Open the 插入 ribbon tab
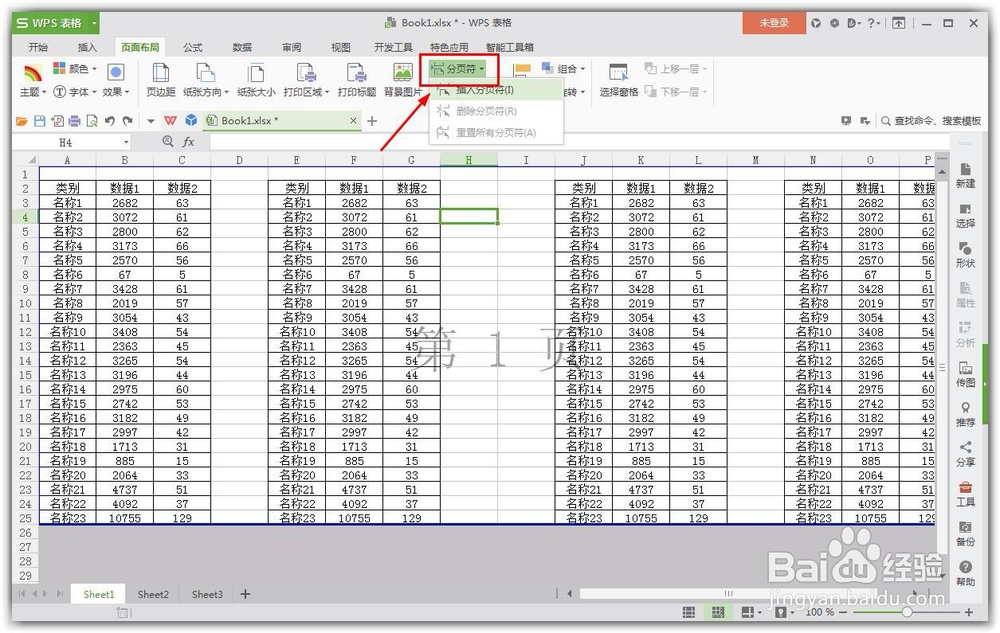This screenshot has width=1000, height=633. coord(87,47)
